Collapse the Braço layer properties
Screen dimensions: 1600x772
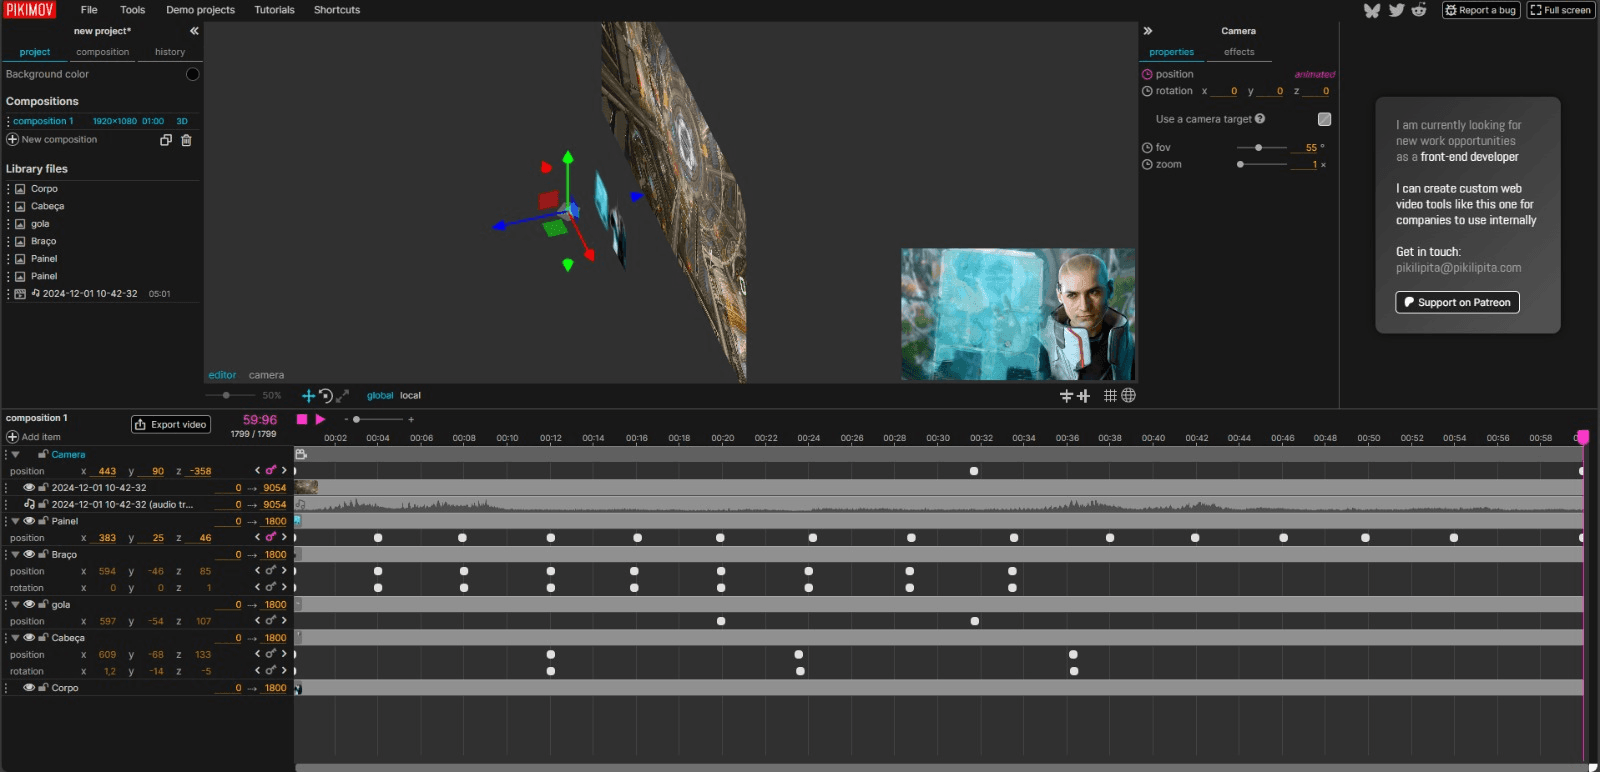15,554
